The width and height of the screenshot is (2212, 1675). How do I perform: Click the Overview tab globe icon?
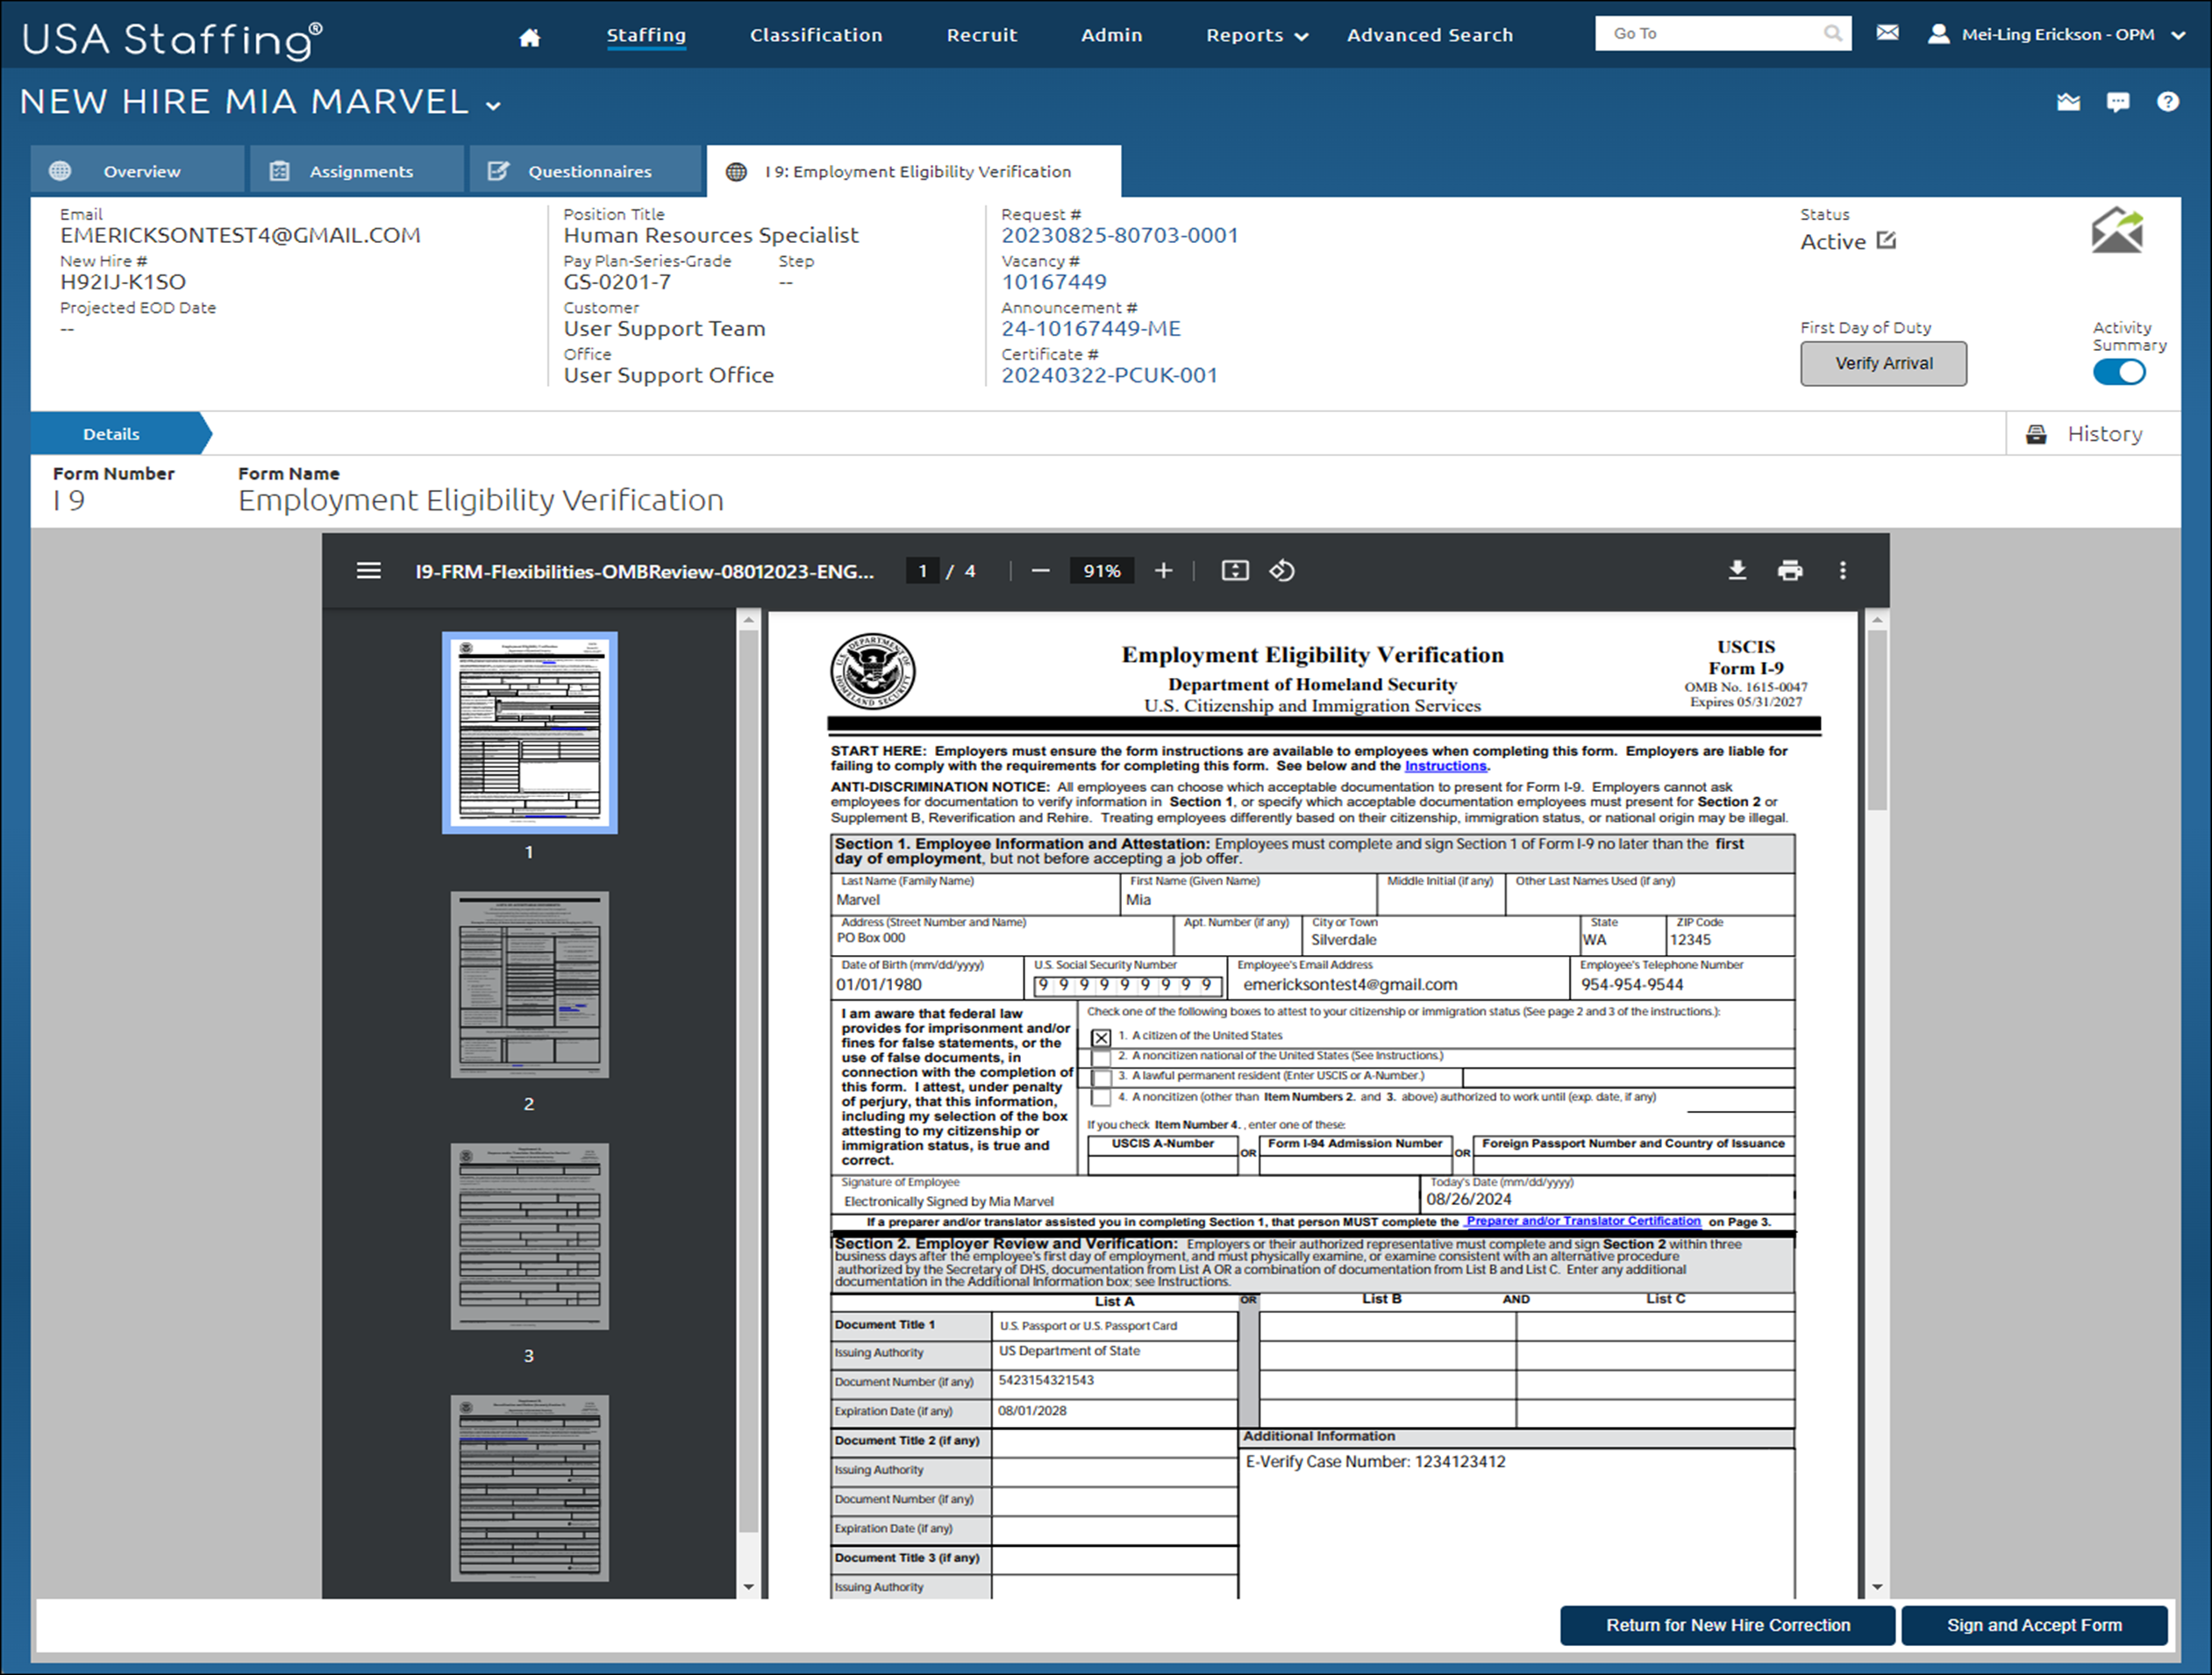(60, 171)
